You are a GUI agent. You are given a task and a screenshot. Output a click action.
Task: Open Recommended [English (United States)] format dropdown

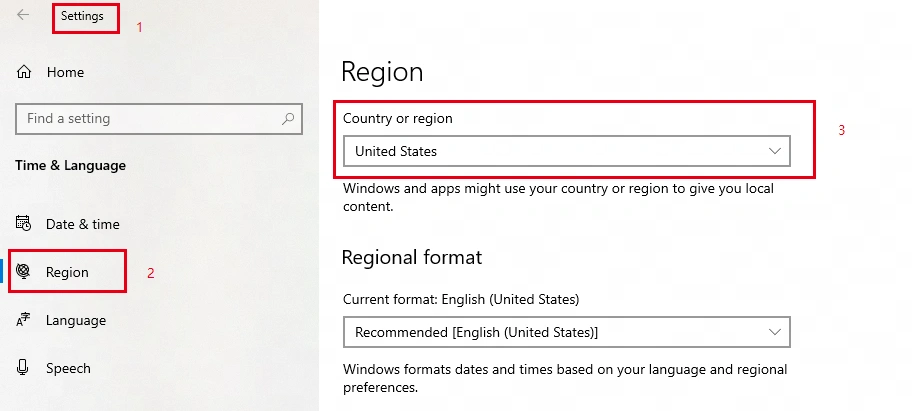coord(567,332)
